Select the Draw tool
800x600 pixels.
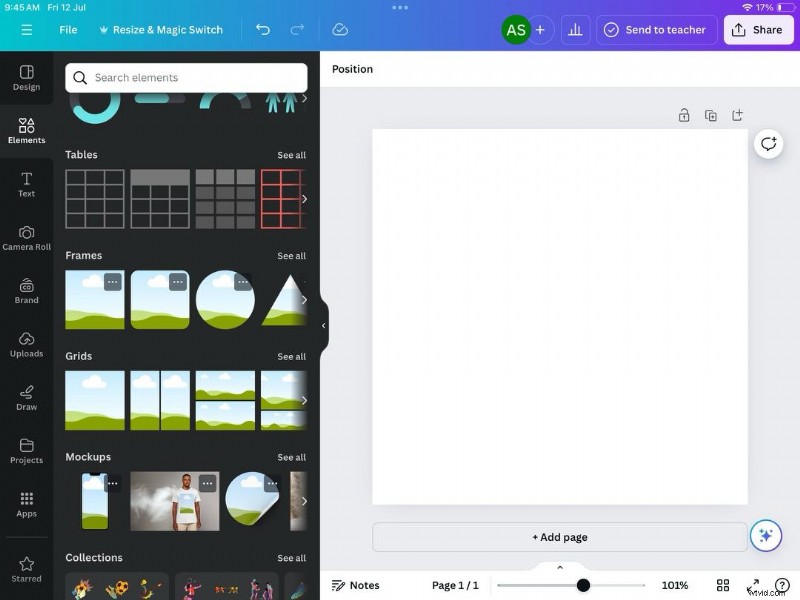coord(26,397)
